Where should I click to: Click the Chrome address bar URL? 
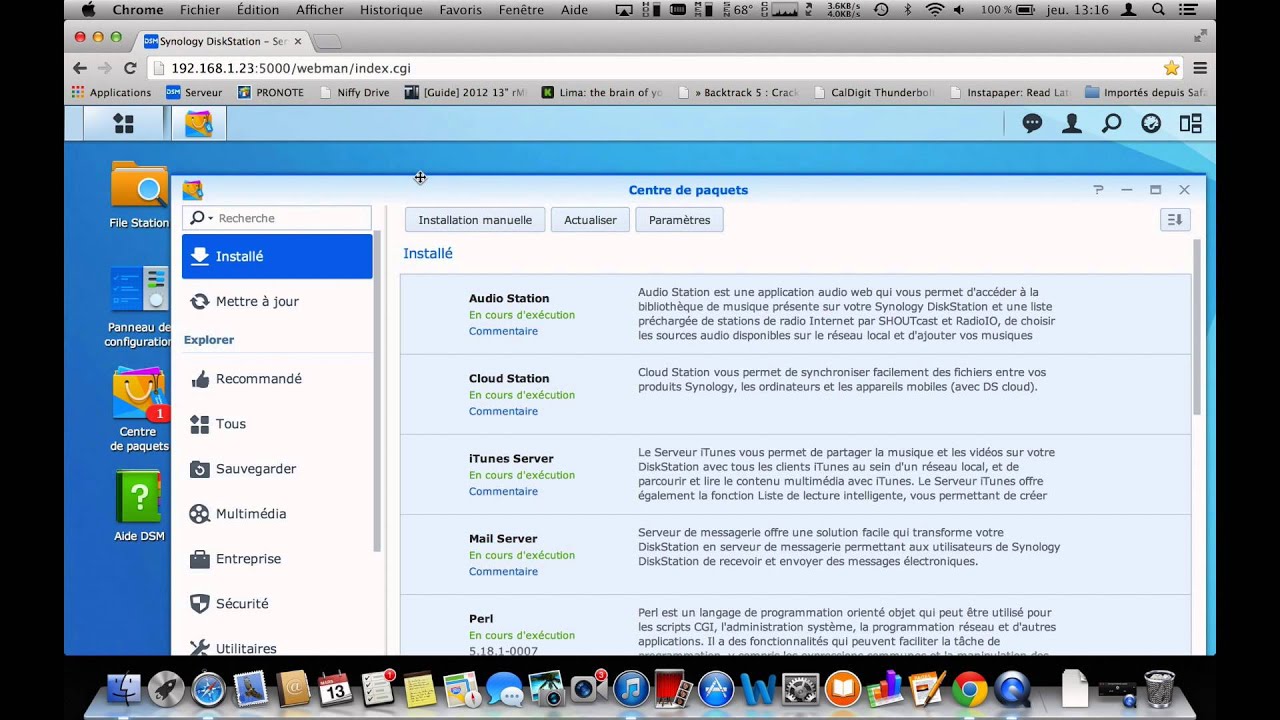coord(290,68)
